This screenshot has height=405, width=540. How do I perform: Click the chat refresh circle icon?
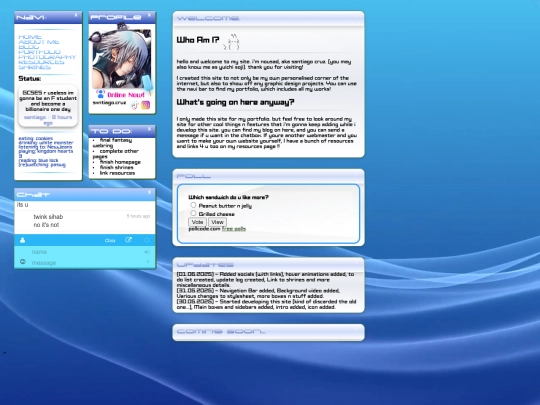pyautogui.click(x=147, y=240)
